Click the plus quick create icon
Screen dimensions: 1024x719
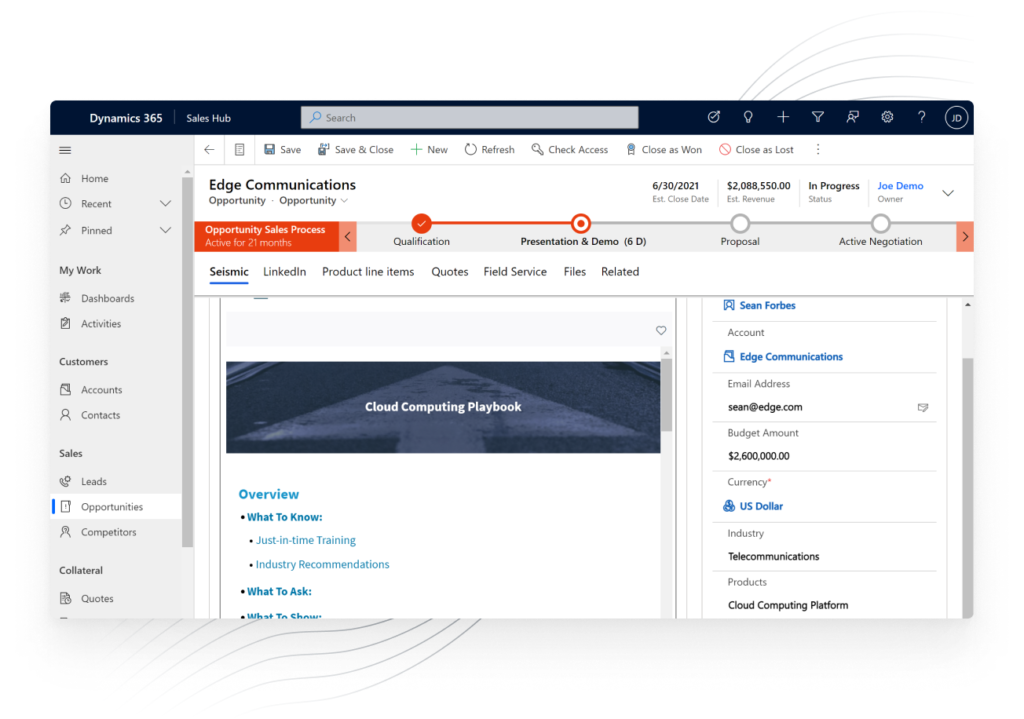[783, 117]
